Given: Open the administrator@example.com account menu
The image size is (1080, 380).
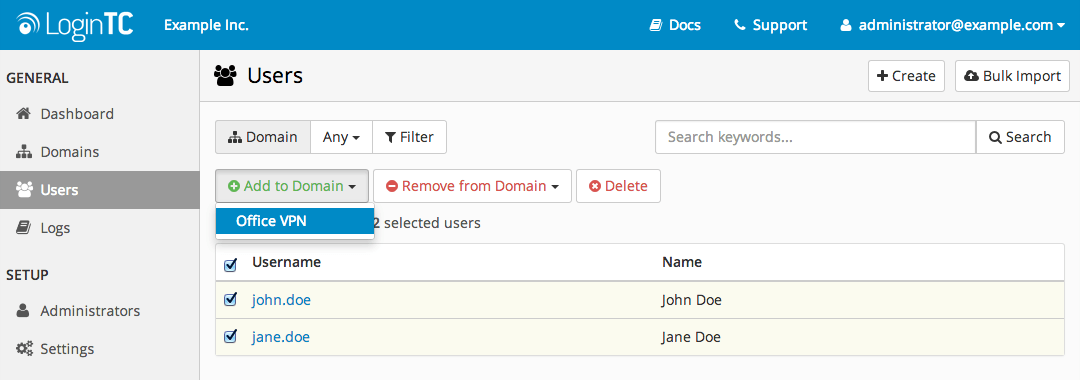Looking at the screenshot, I should click(952, 25).
